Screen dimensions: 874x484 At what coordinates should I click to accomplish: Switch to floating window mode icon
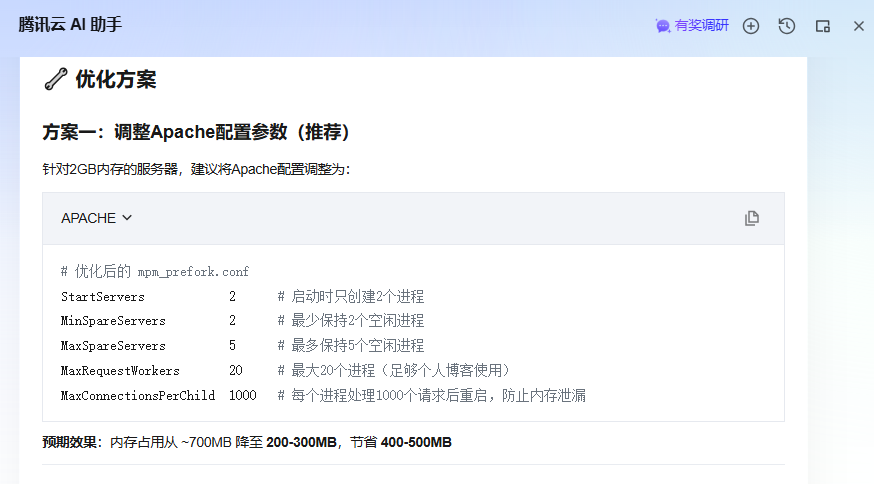(x=822, y=26)
